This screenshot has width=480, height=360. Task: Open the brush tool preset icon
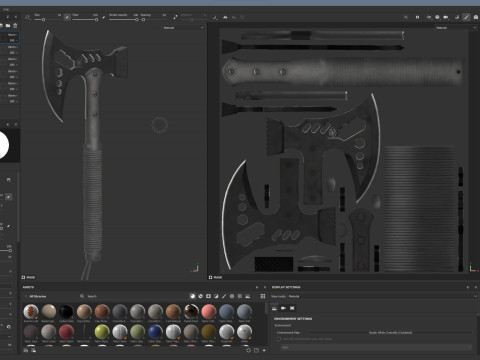tap(28, 17)
